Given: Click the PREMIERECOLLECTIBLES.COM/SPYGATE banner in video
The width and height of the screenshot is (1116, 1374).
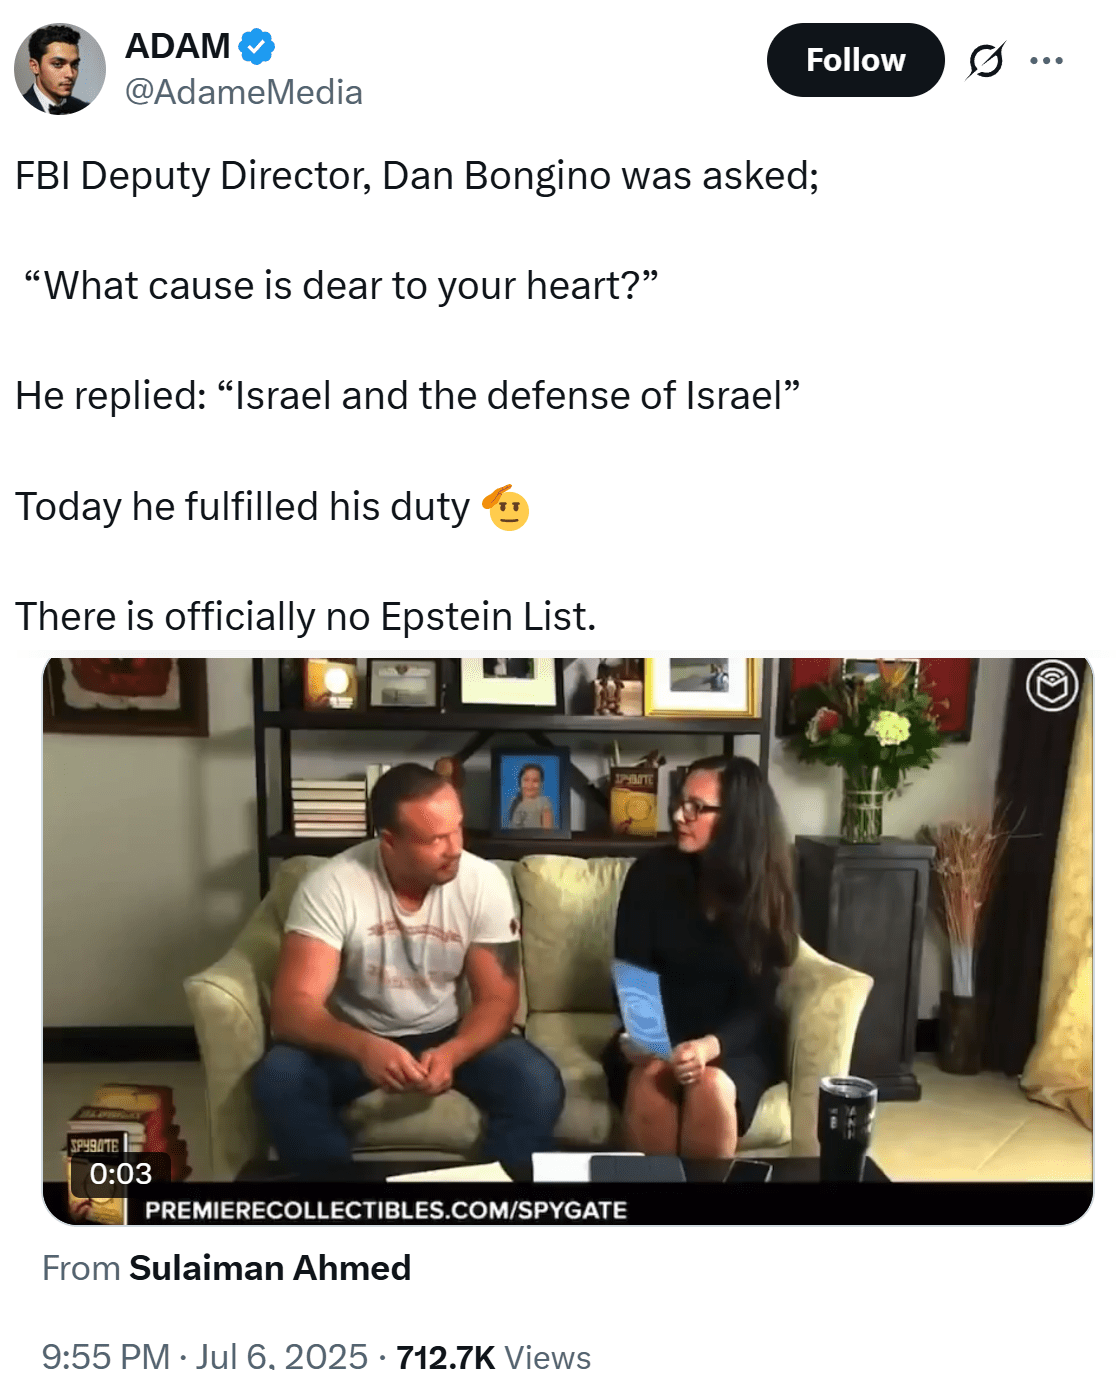Looking at the screenshot, I should [386, 1210].
